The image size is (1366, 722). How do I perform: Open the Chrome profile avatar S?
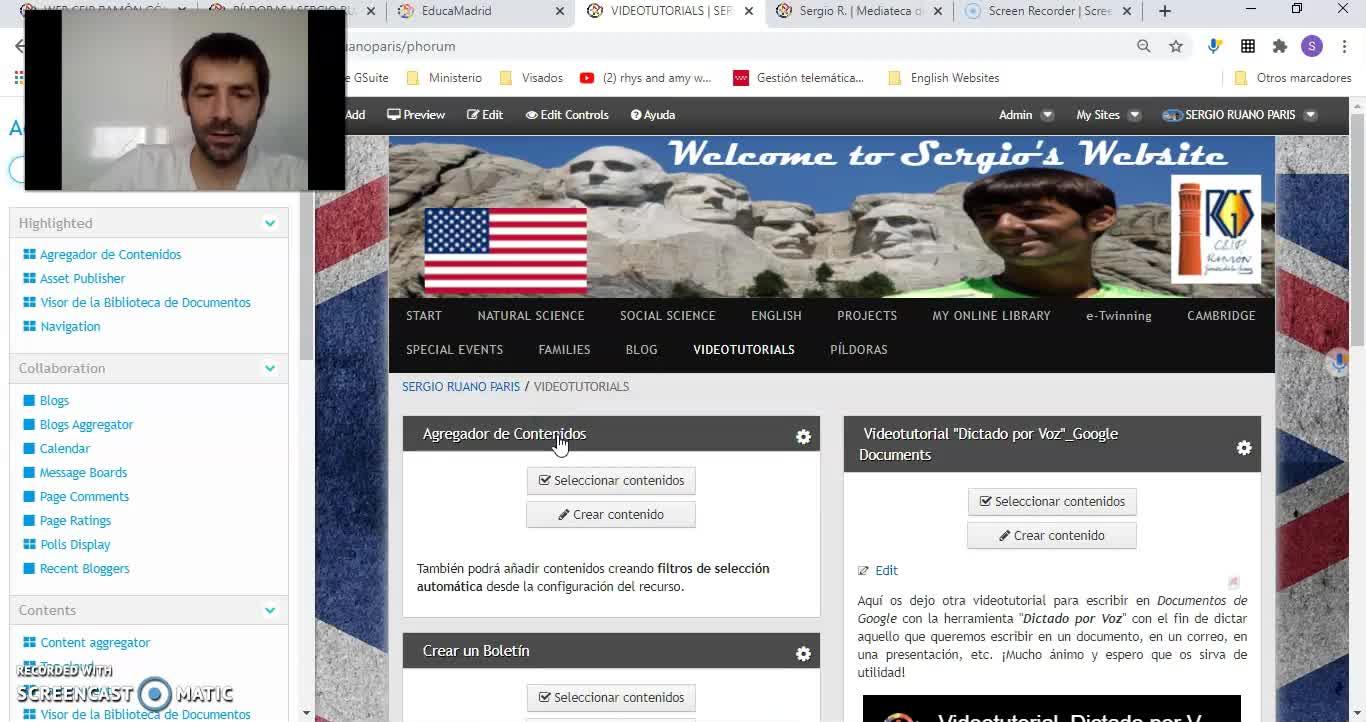pos(1312,46)
